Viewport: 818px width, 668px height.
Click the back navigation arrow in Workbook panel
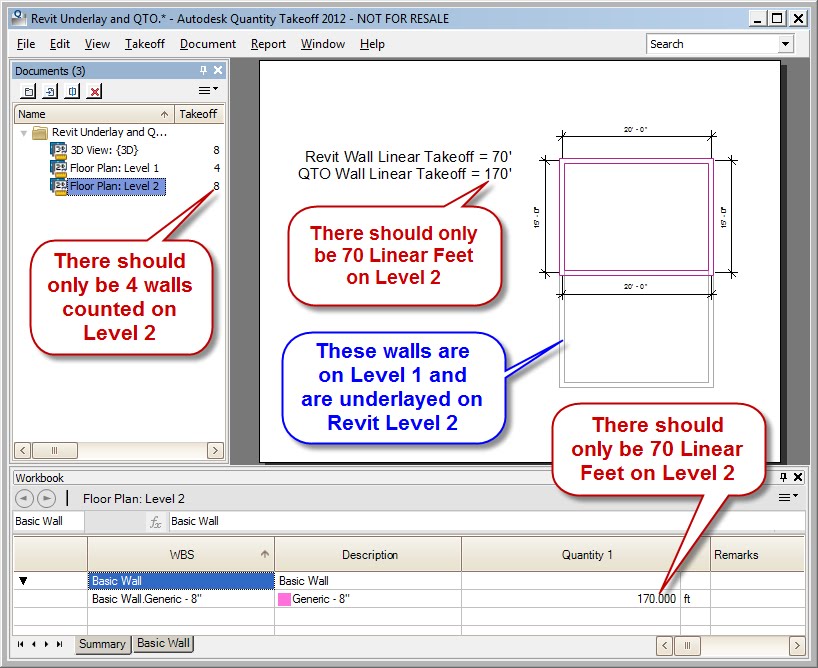[x=22, y=498]
